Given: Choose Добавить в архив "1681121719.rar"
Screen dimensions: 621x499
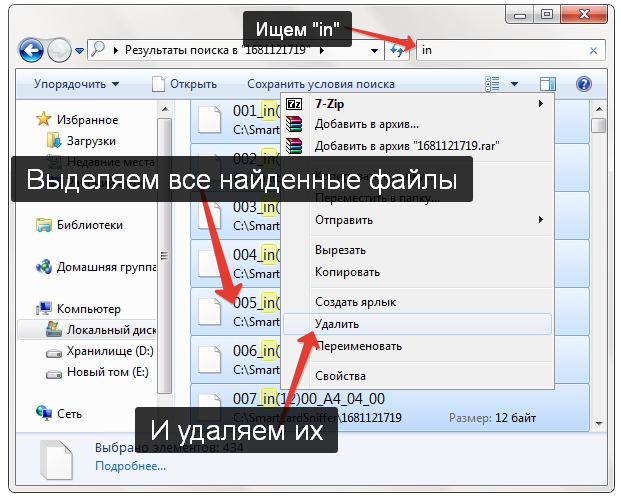Looking at the screenshot, I should point(417,146).
